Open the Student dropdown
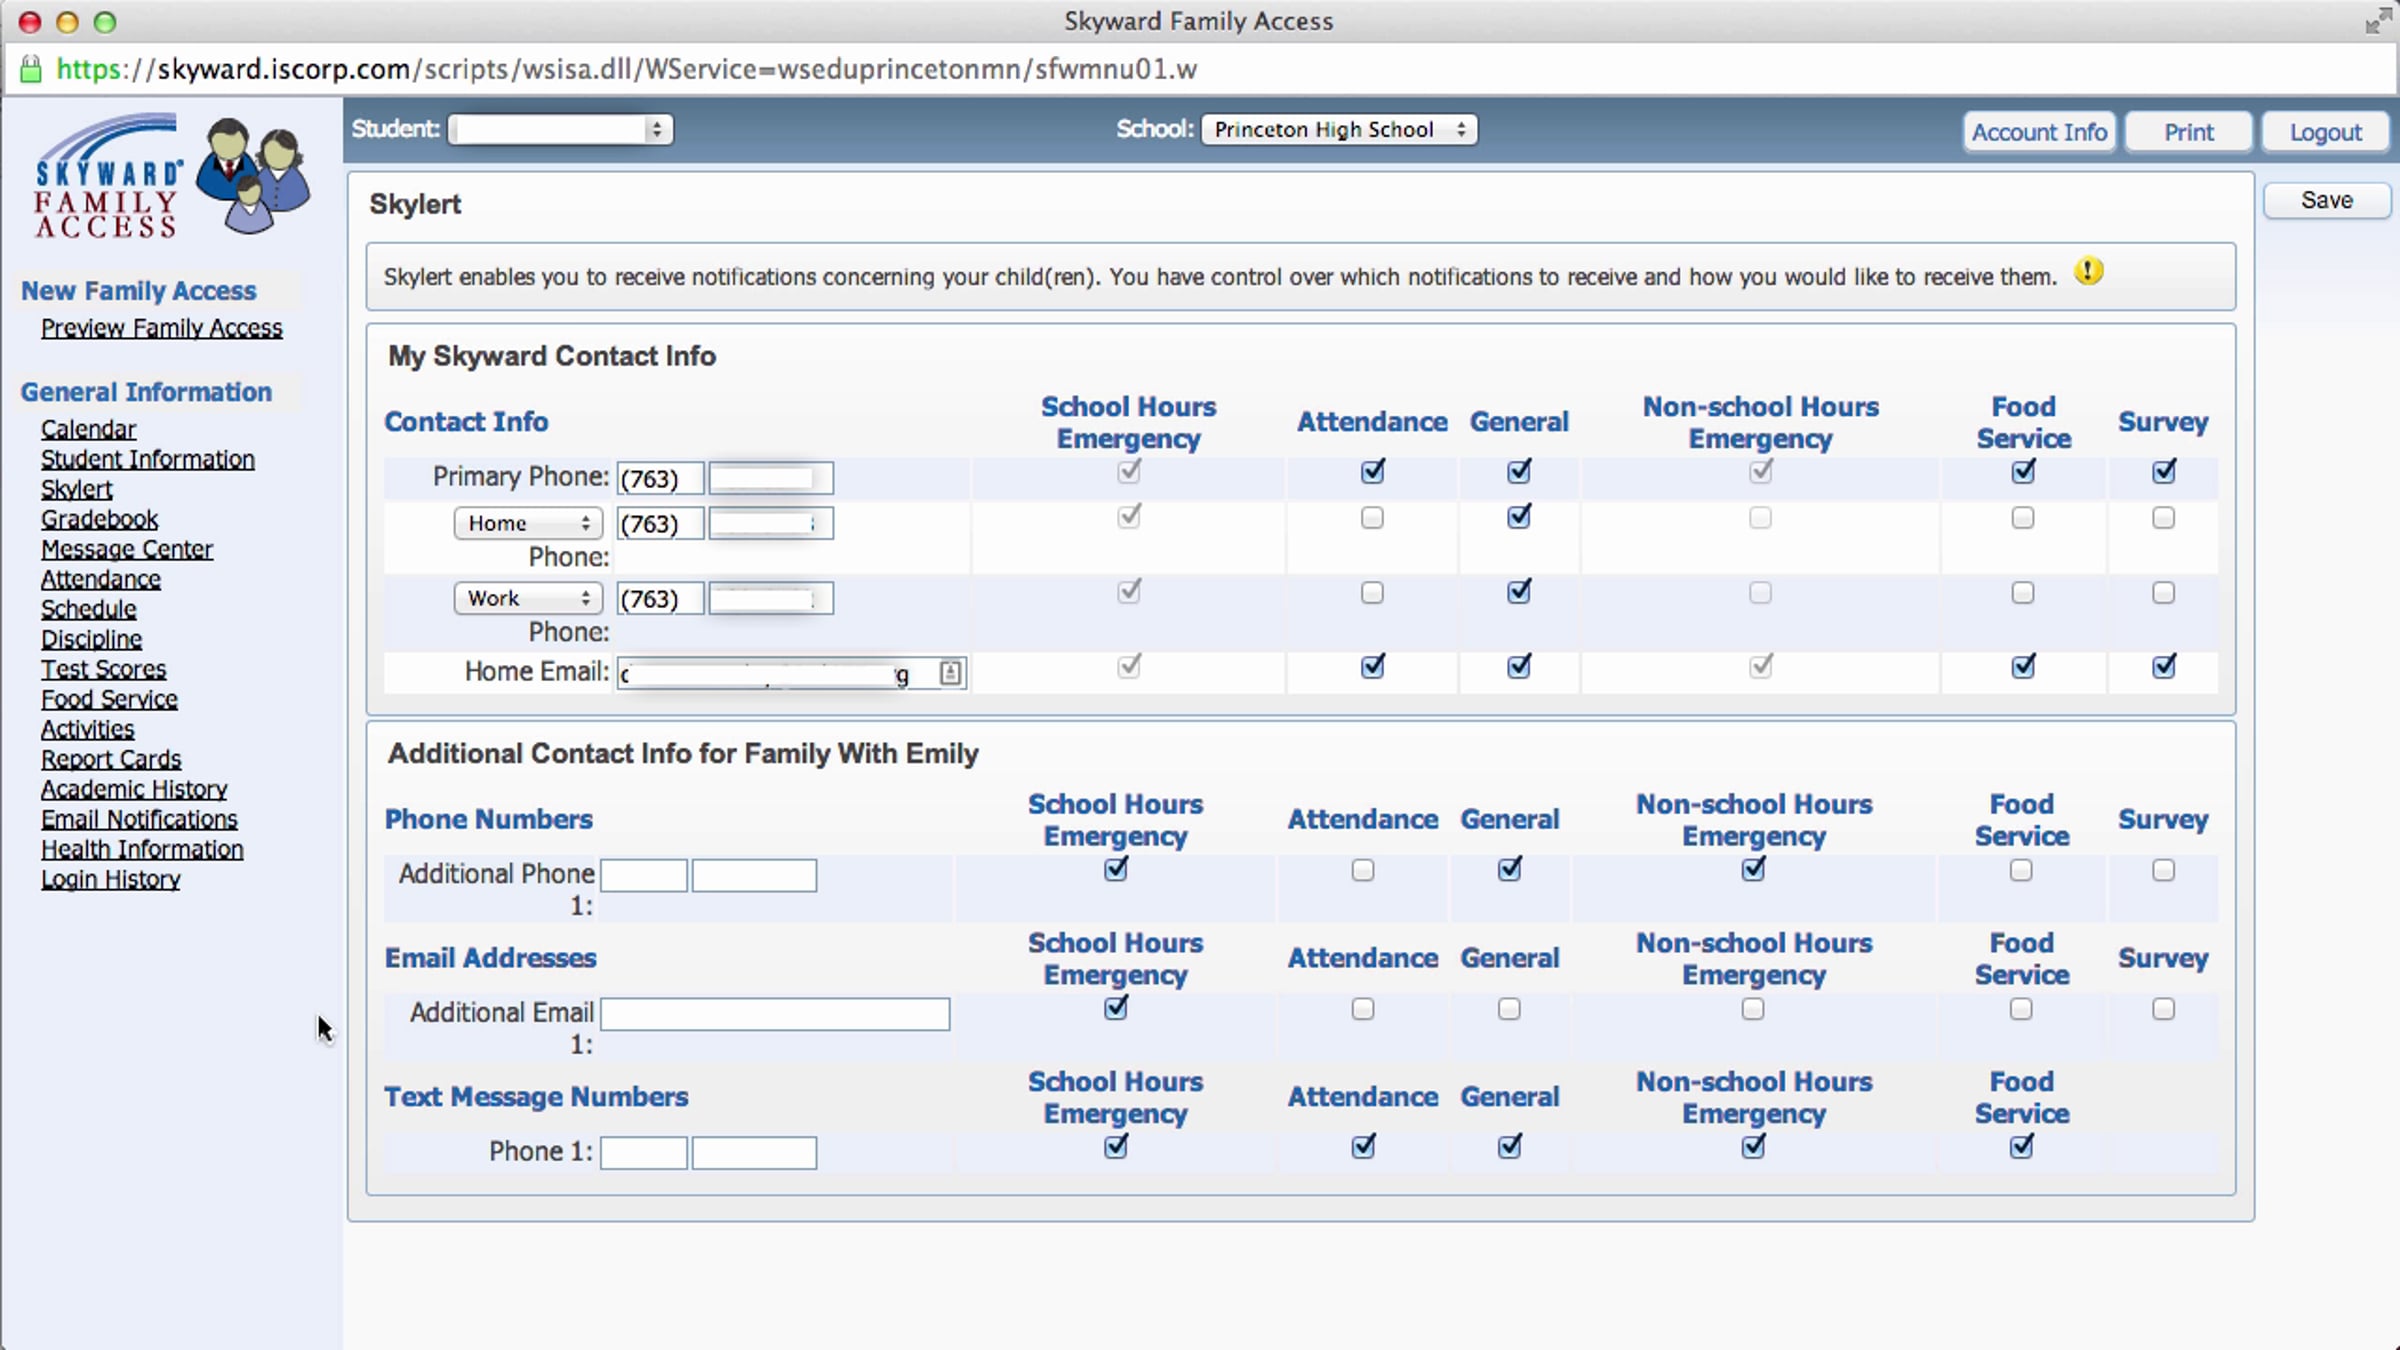Image resolution: width=2400 pixels, height=1350 pixels. (x=560, y=129)
